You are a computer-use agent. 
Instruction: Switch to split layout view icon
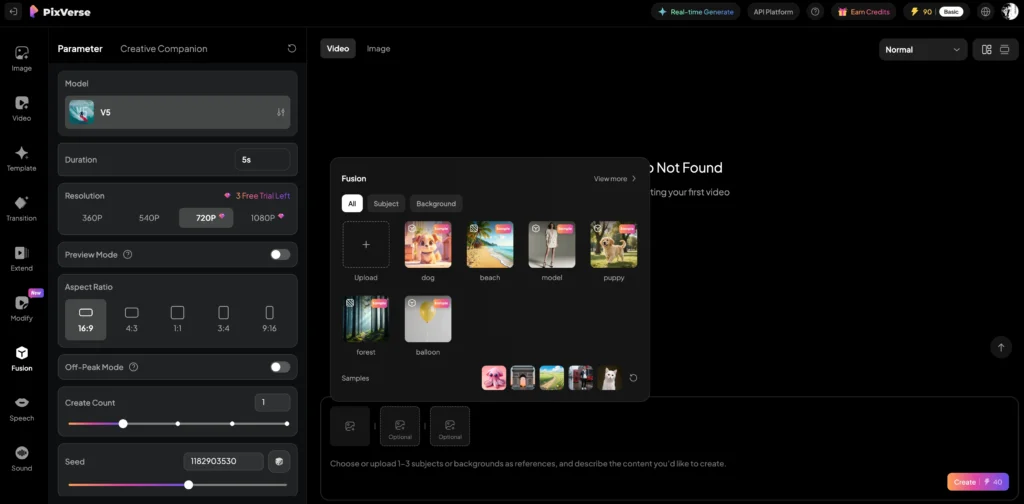(x=986, y=50)
